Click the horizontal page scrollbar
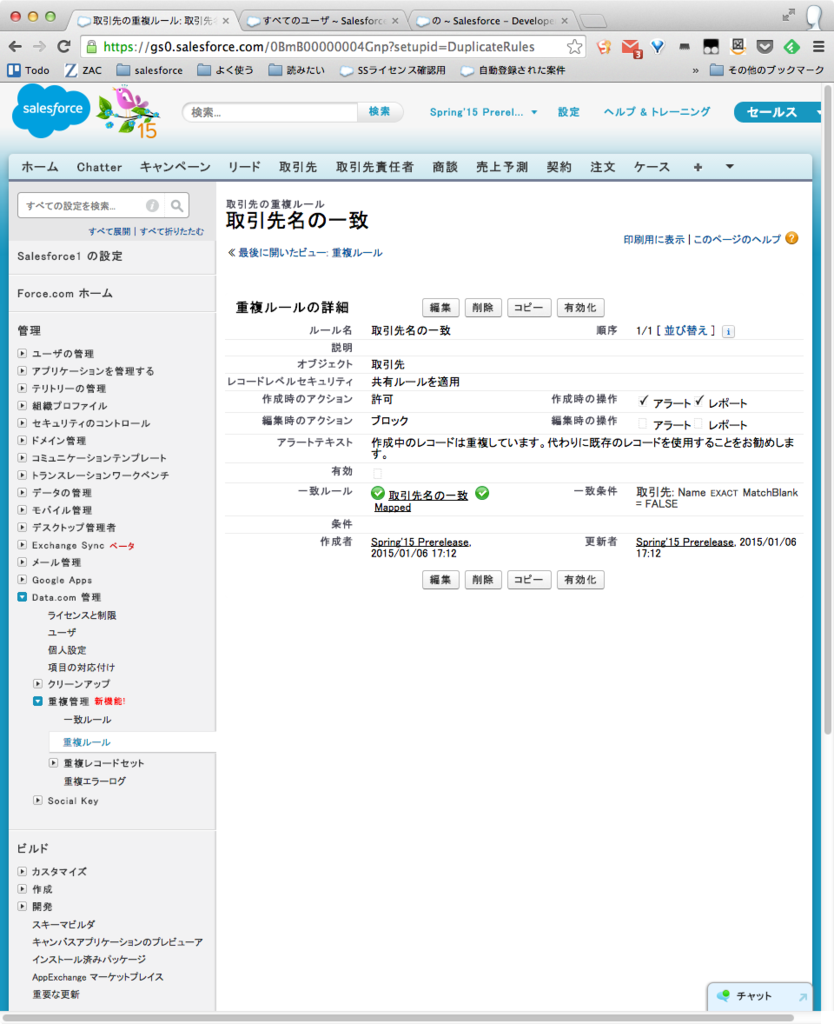Viewport: 834px width, 1024px height. point(400,1017)
